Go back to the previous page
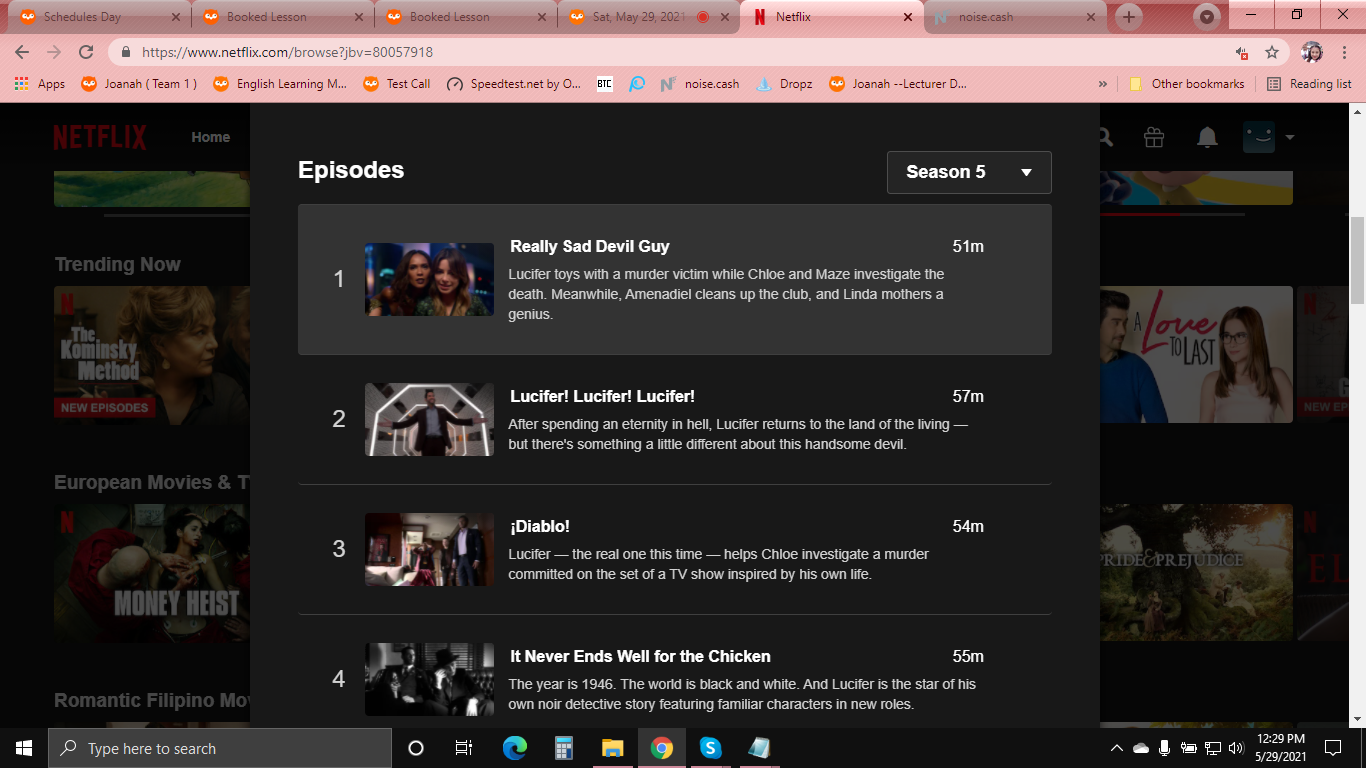1366x768 pixels. pos(22,52)
